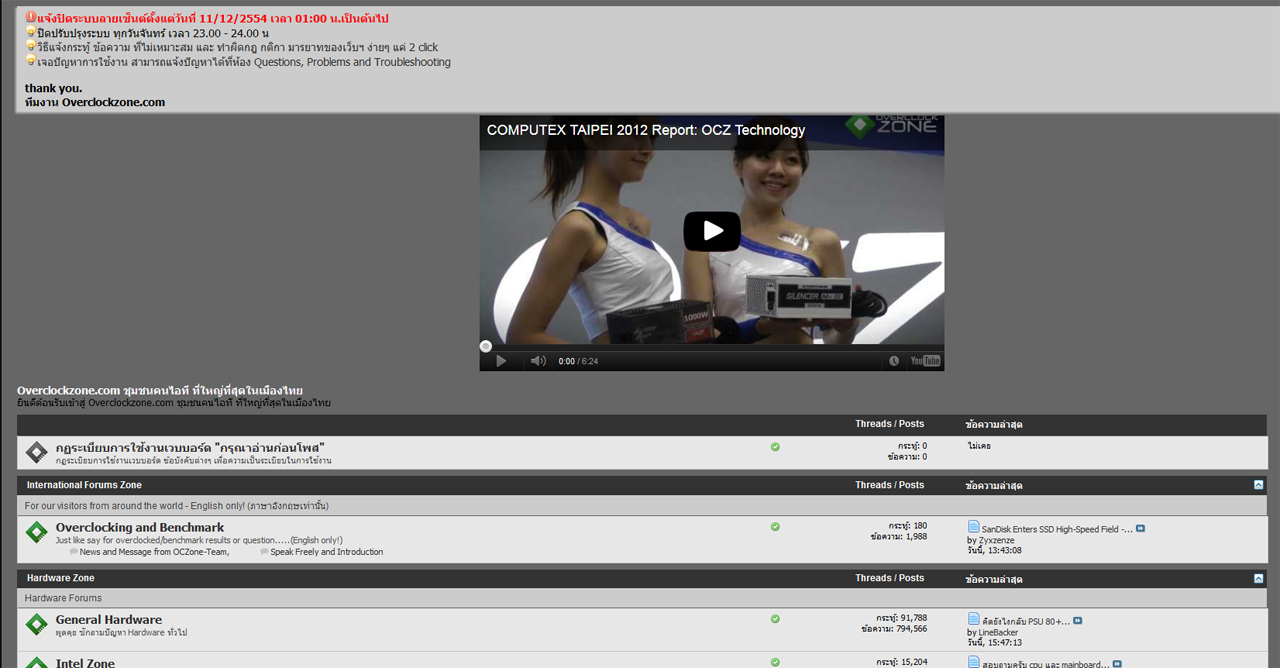Click green check status icon in Overclocking row

click(775, 527)
